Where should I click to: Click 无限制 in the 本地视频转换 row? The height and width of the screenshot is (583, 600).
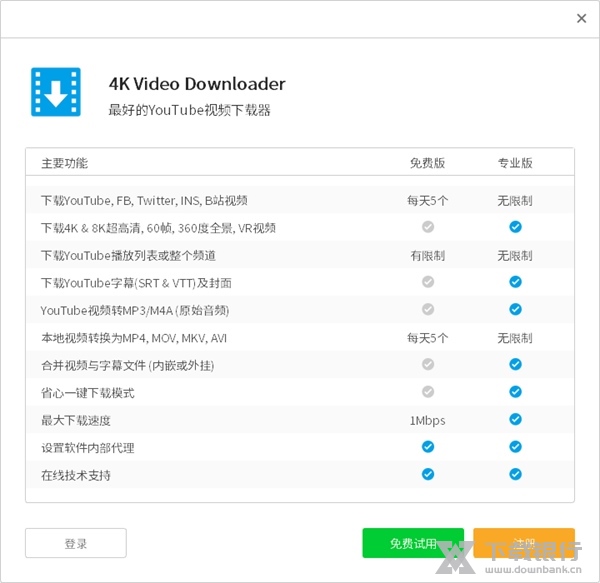(x=515, y=338)
